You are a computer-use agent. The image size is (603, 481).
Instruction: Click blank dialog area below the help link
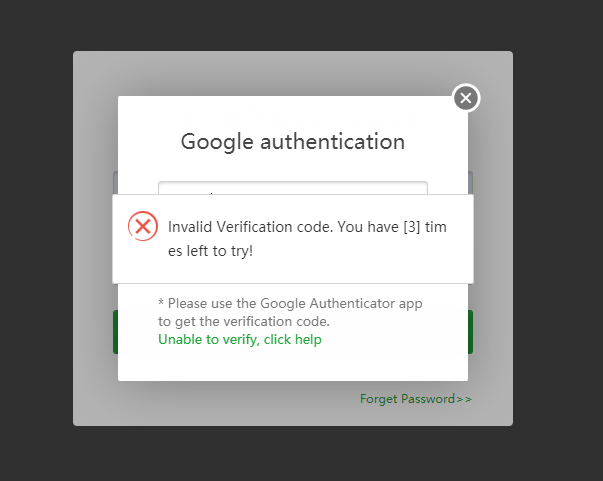pos(292,365)
